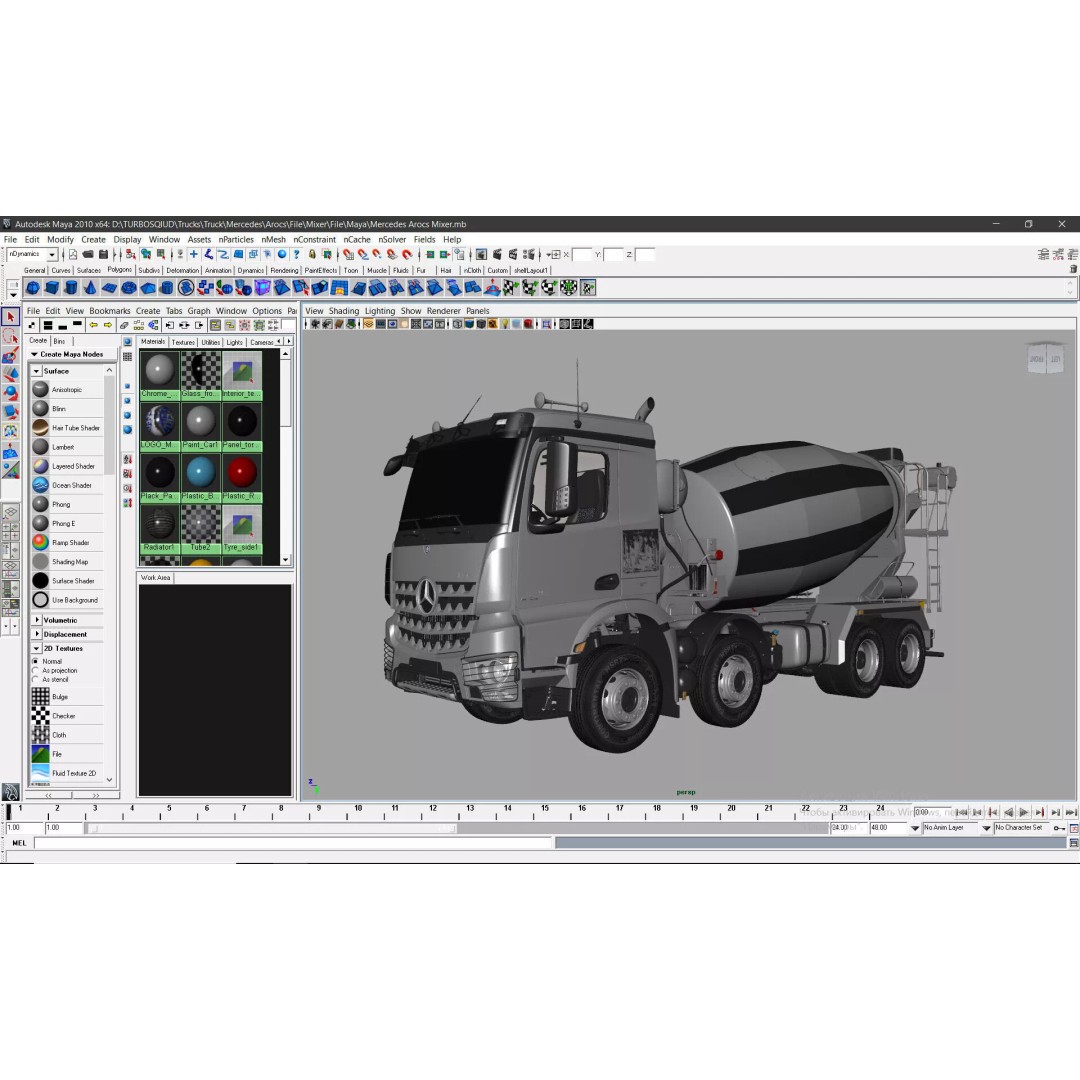
Task: Open the viewport Shading menu
Action: (x=344, y=311)
